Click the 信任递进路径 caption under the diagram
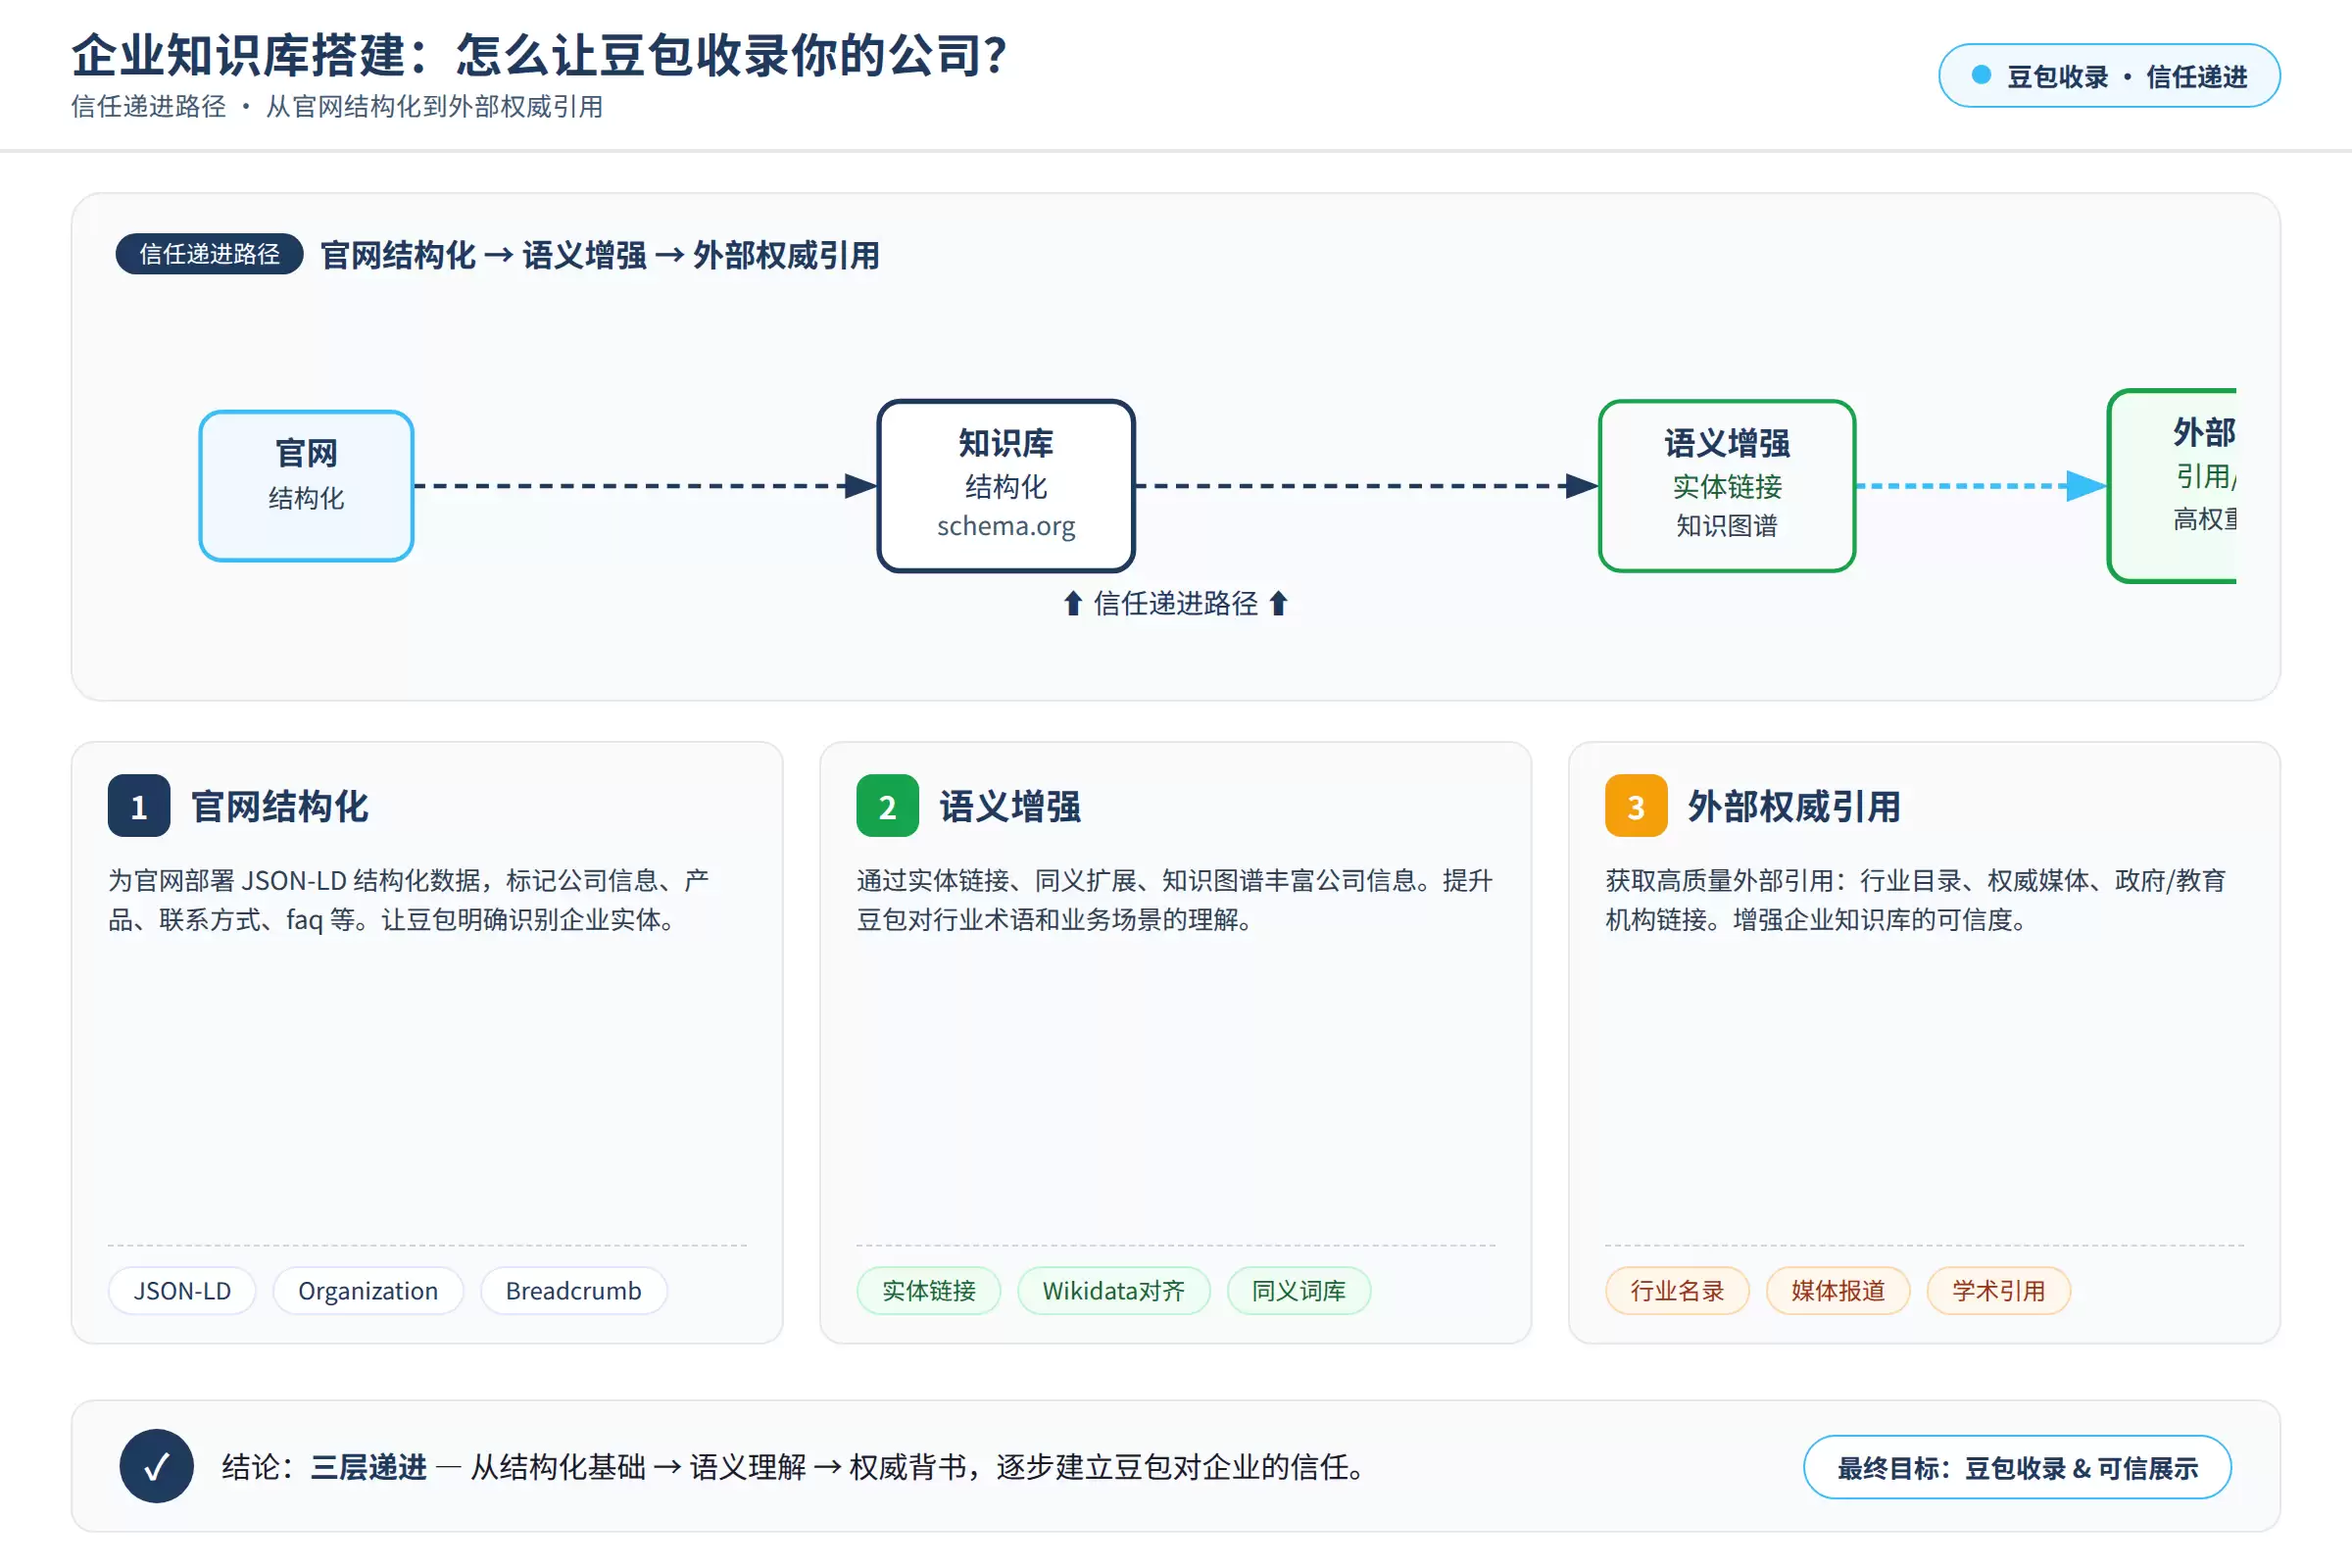The height and width of the screenshot is (1568, 2352). pos(1175,603)
